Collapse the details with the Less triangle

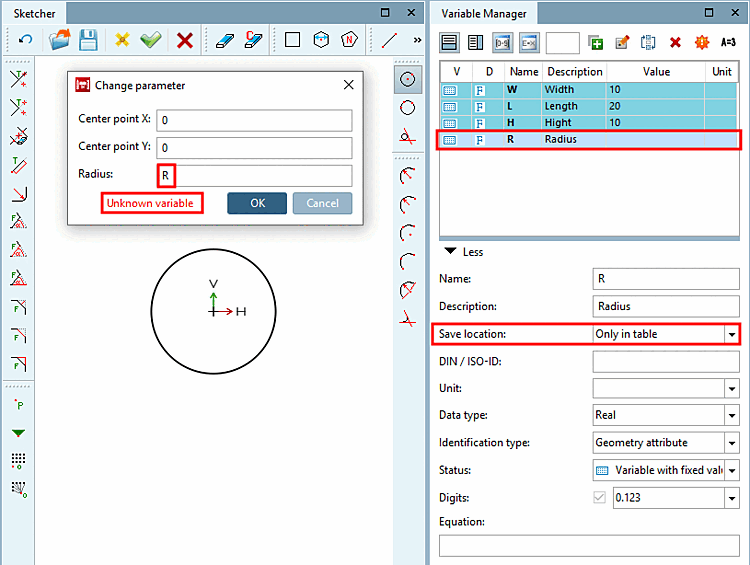(450, 251)
